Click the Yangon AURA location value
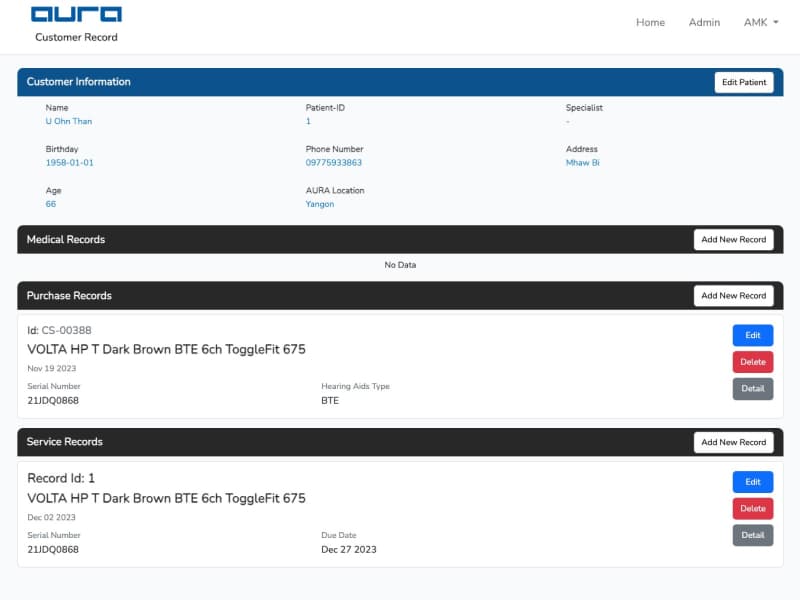The image size is (800, 600). (320, 204)
